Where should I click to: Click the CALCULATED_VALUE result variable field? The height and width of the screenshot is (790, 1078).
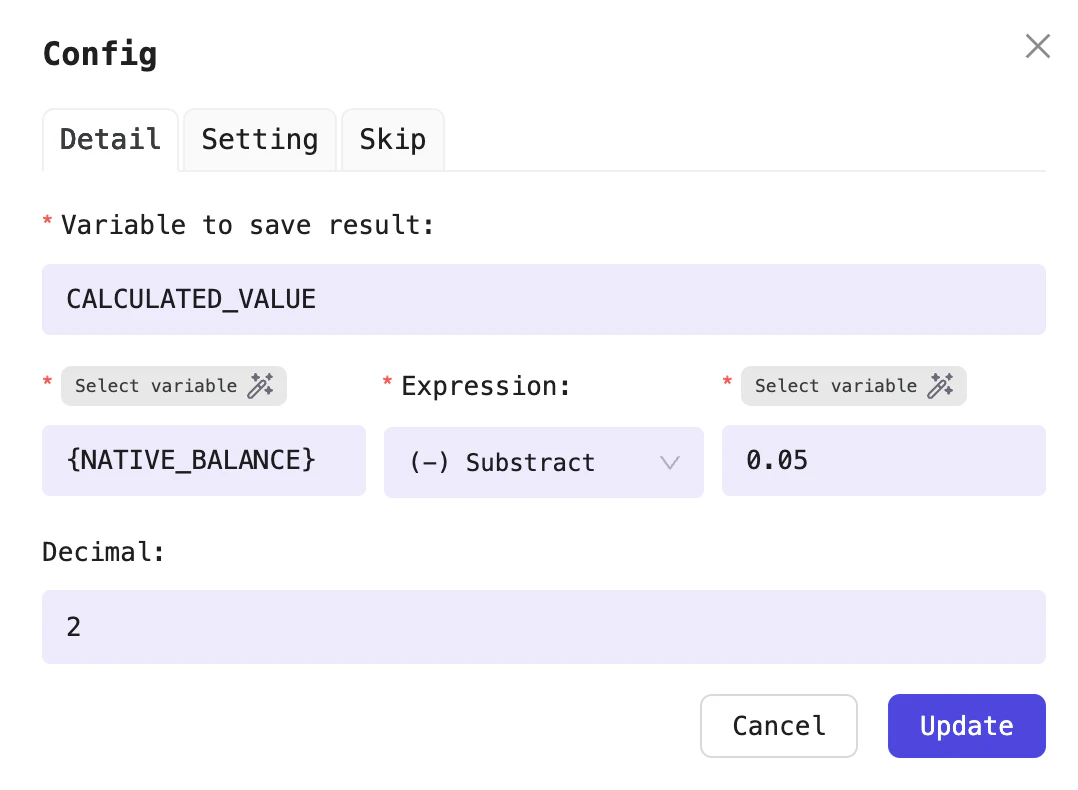[x=544, y=299]
